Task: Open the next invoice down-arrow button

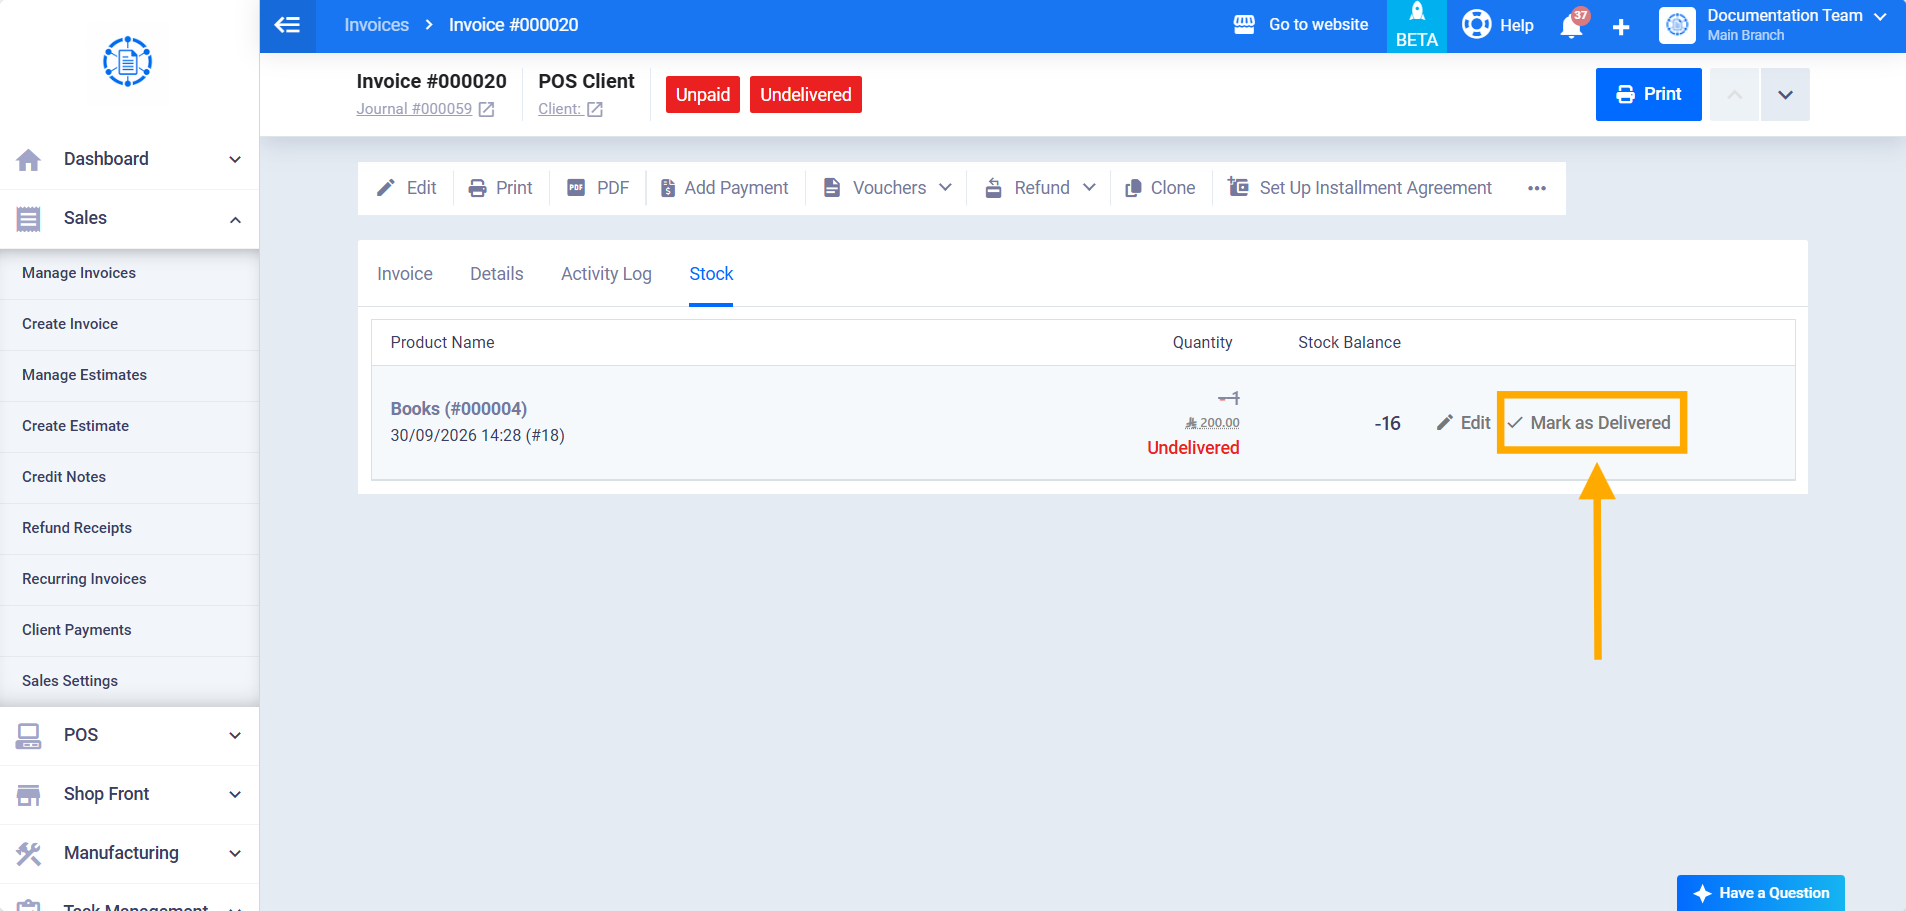Action: point(1785,95)
